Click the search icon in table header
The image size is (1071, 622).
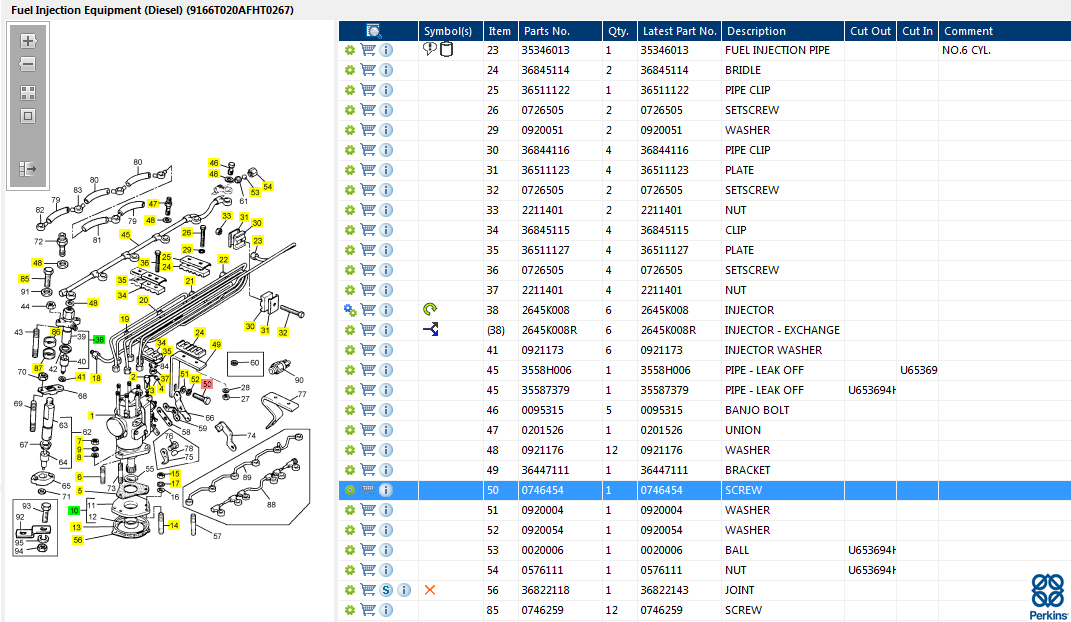374,31
